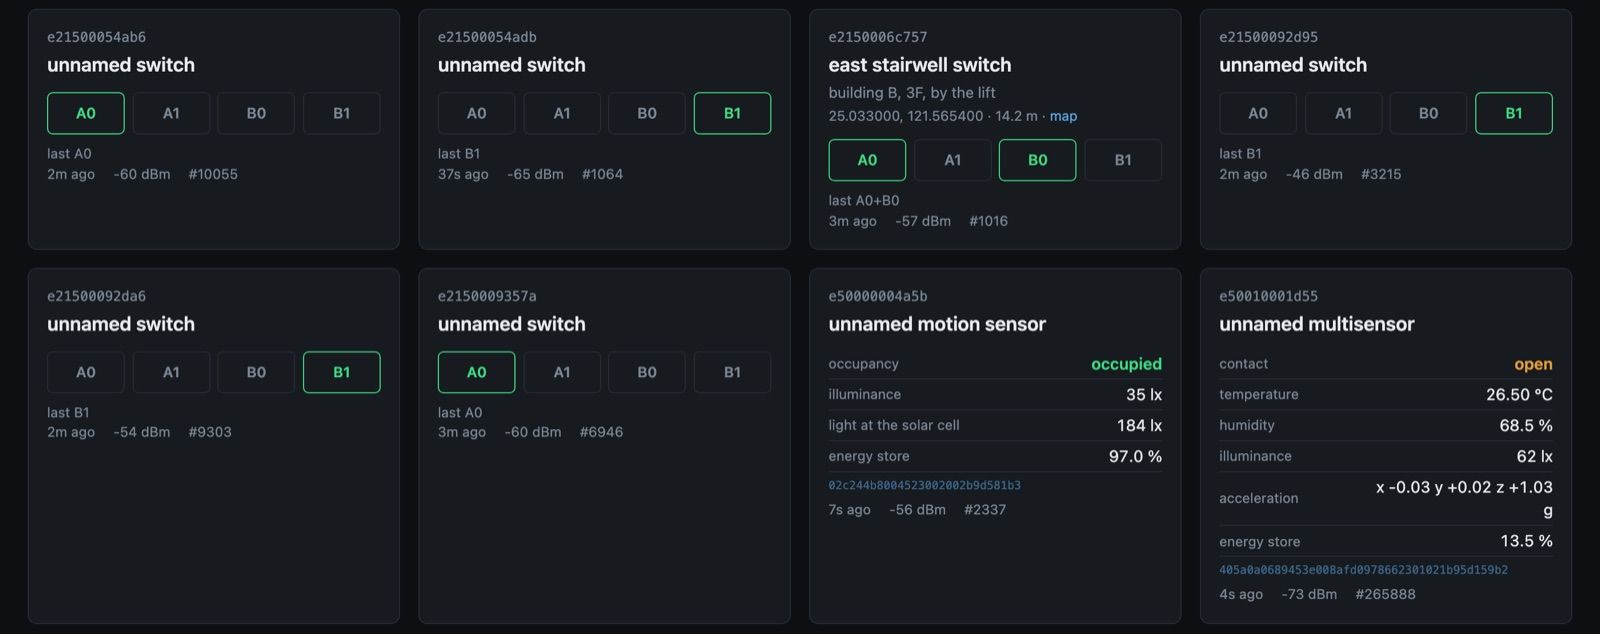Image resolution: width=1600 pixels, height=634 pixels.
Task: Click highlighted B1 on switch e21500054adb
Action: 733,113
